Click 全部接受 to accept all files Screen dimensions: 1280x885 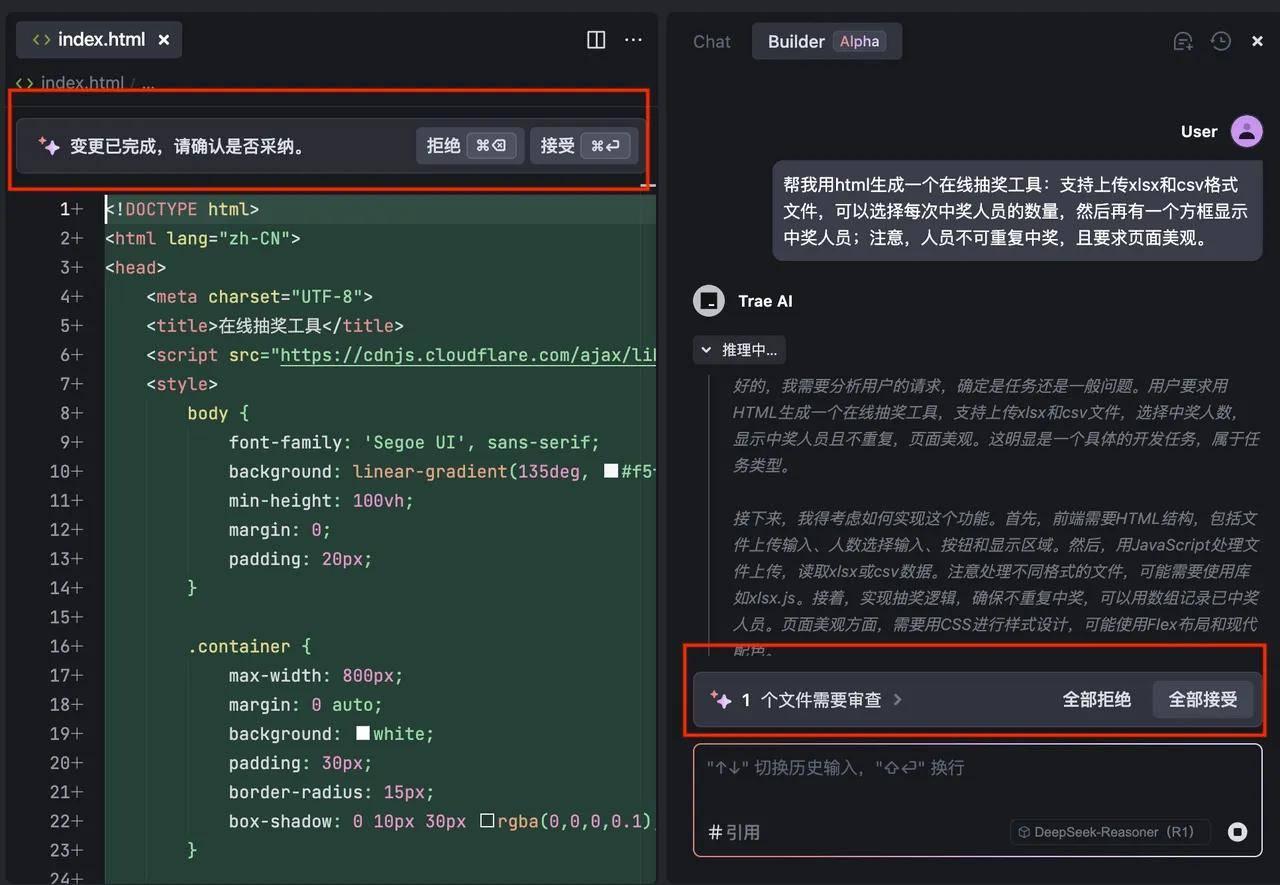click(x=1202, y=700)
